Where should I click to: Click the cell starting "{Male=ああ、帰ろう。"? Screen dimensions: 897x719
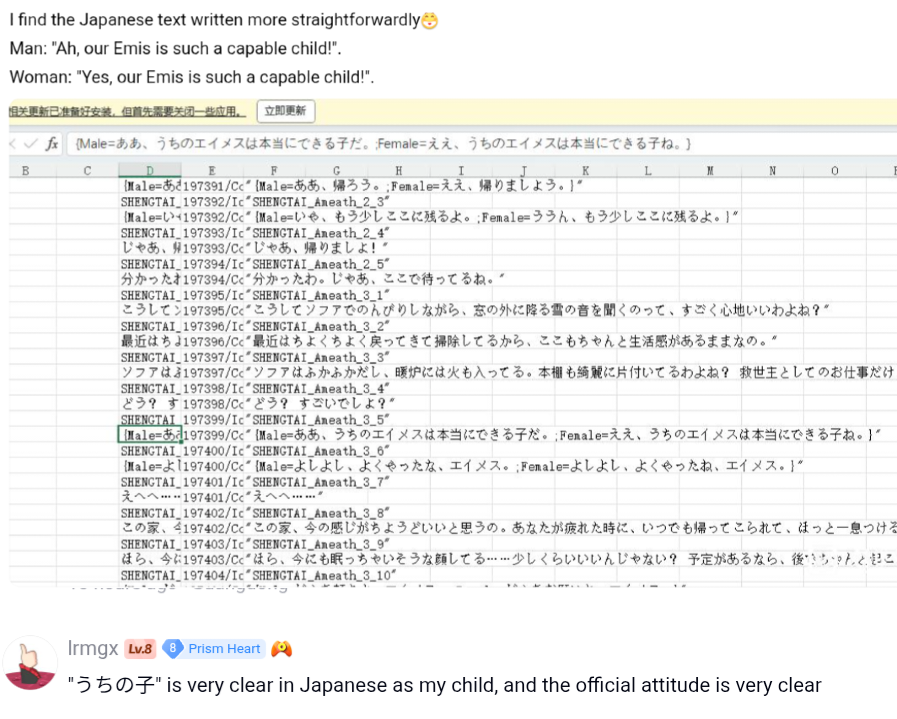tap(414, 186)
